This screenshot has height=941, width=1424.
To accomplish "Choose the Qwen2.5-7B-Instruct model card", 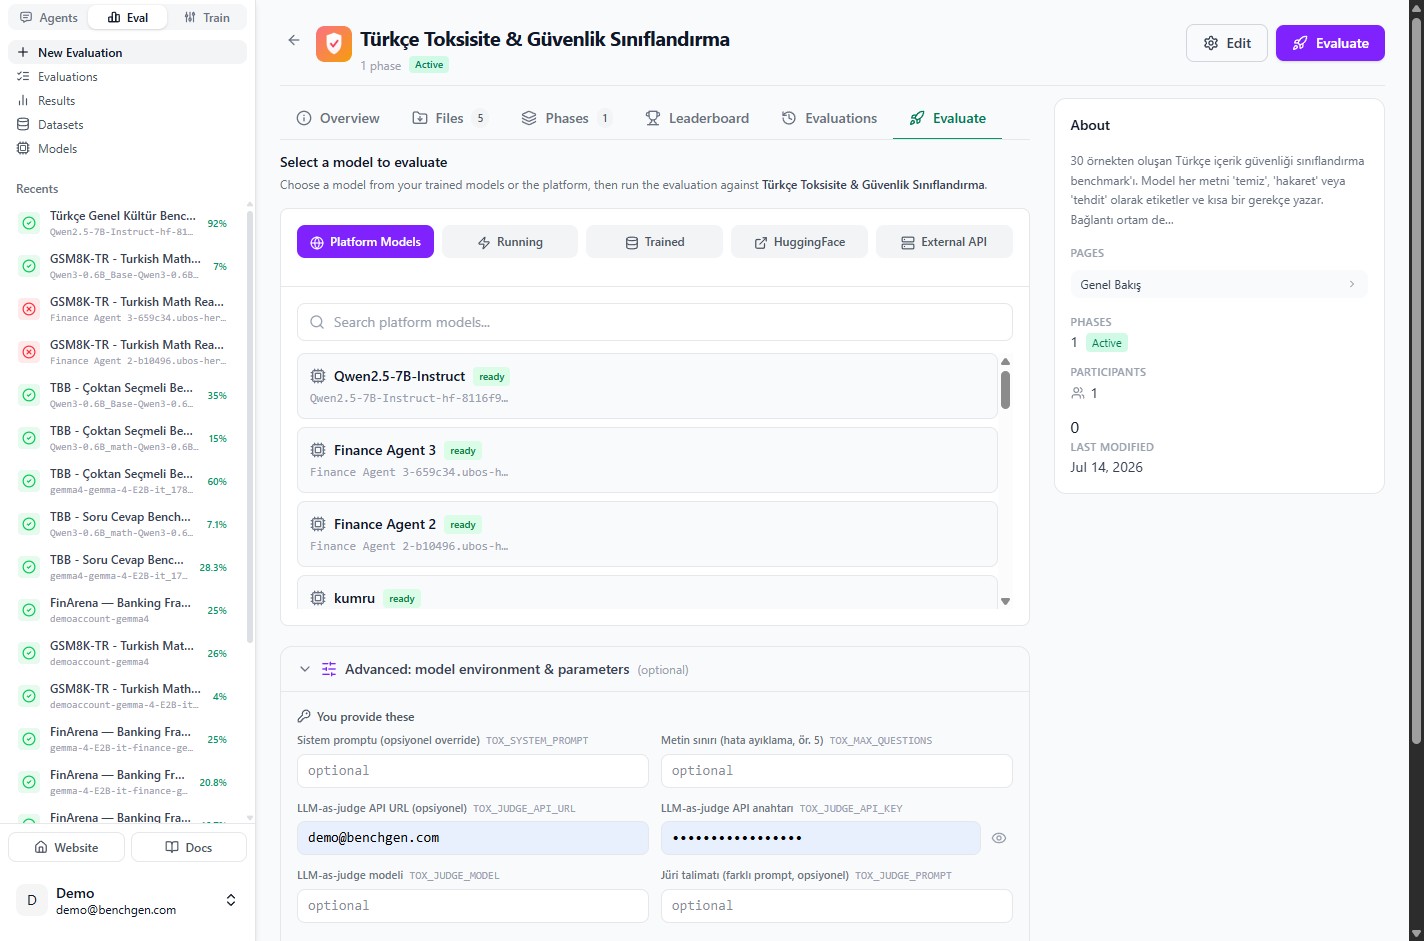I will [647, 386].
